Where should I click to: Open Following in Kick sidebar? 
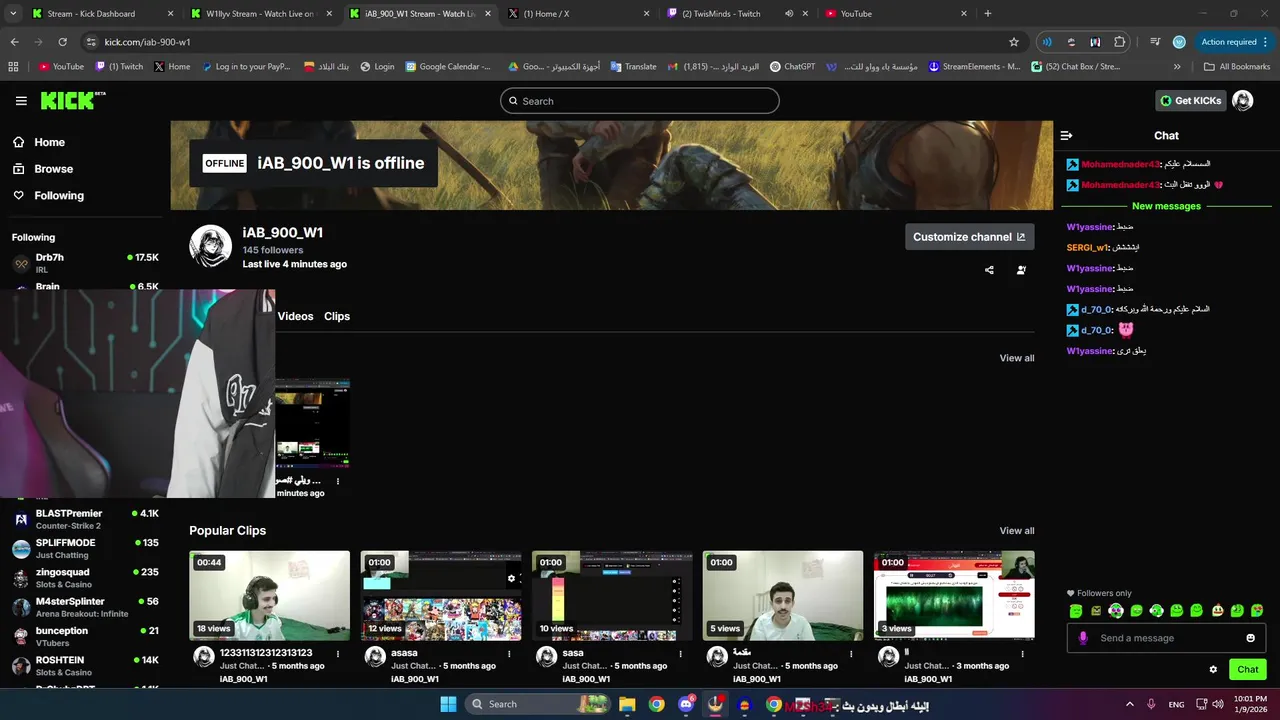(x=59, y=196)
